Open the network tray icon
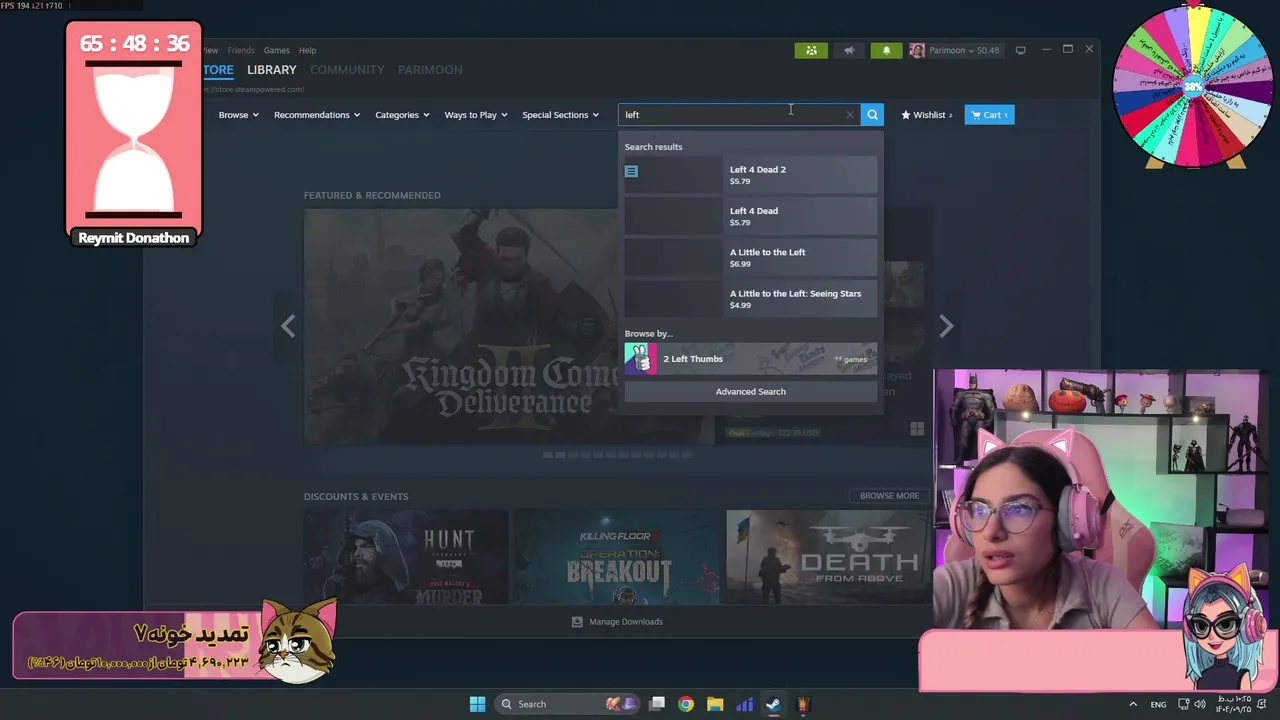The height and width of the screenshot is (720, 1280). tap(1183, 704)
